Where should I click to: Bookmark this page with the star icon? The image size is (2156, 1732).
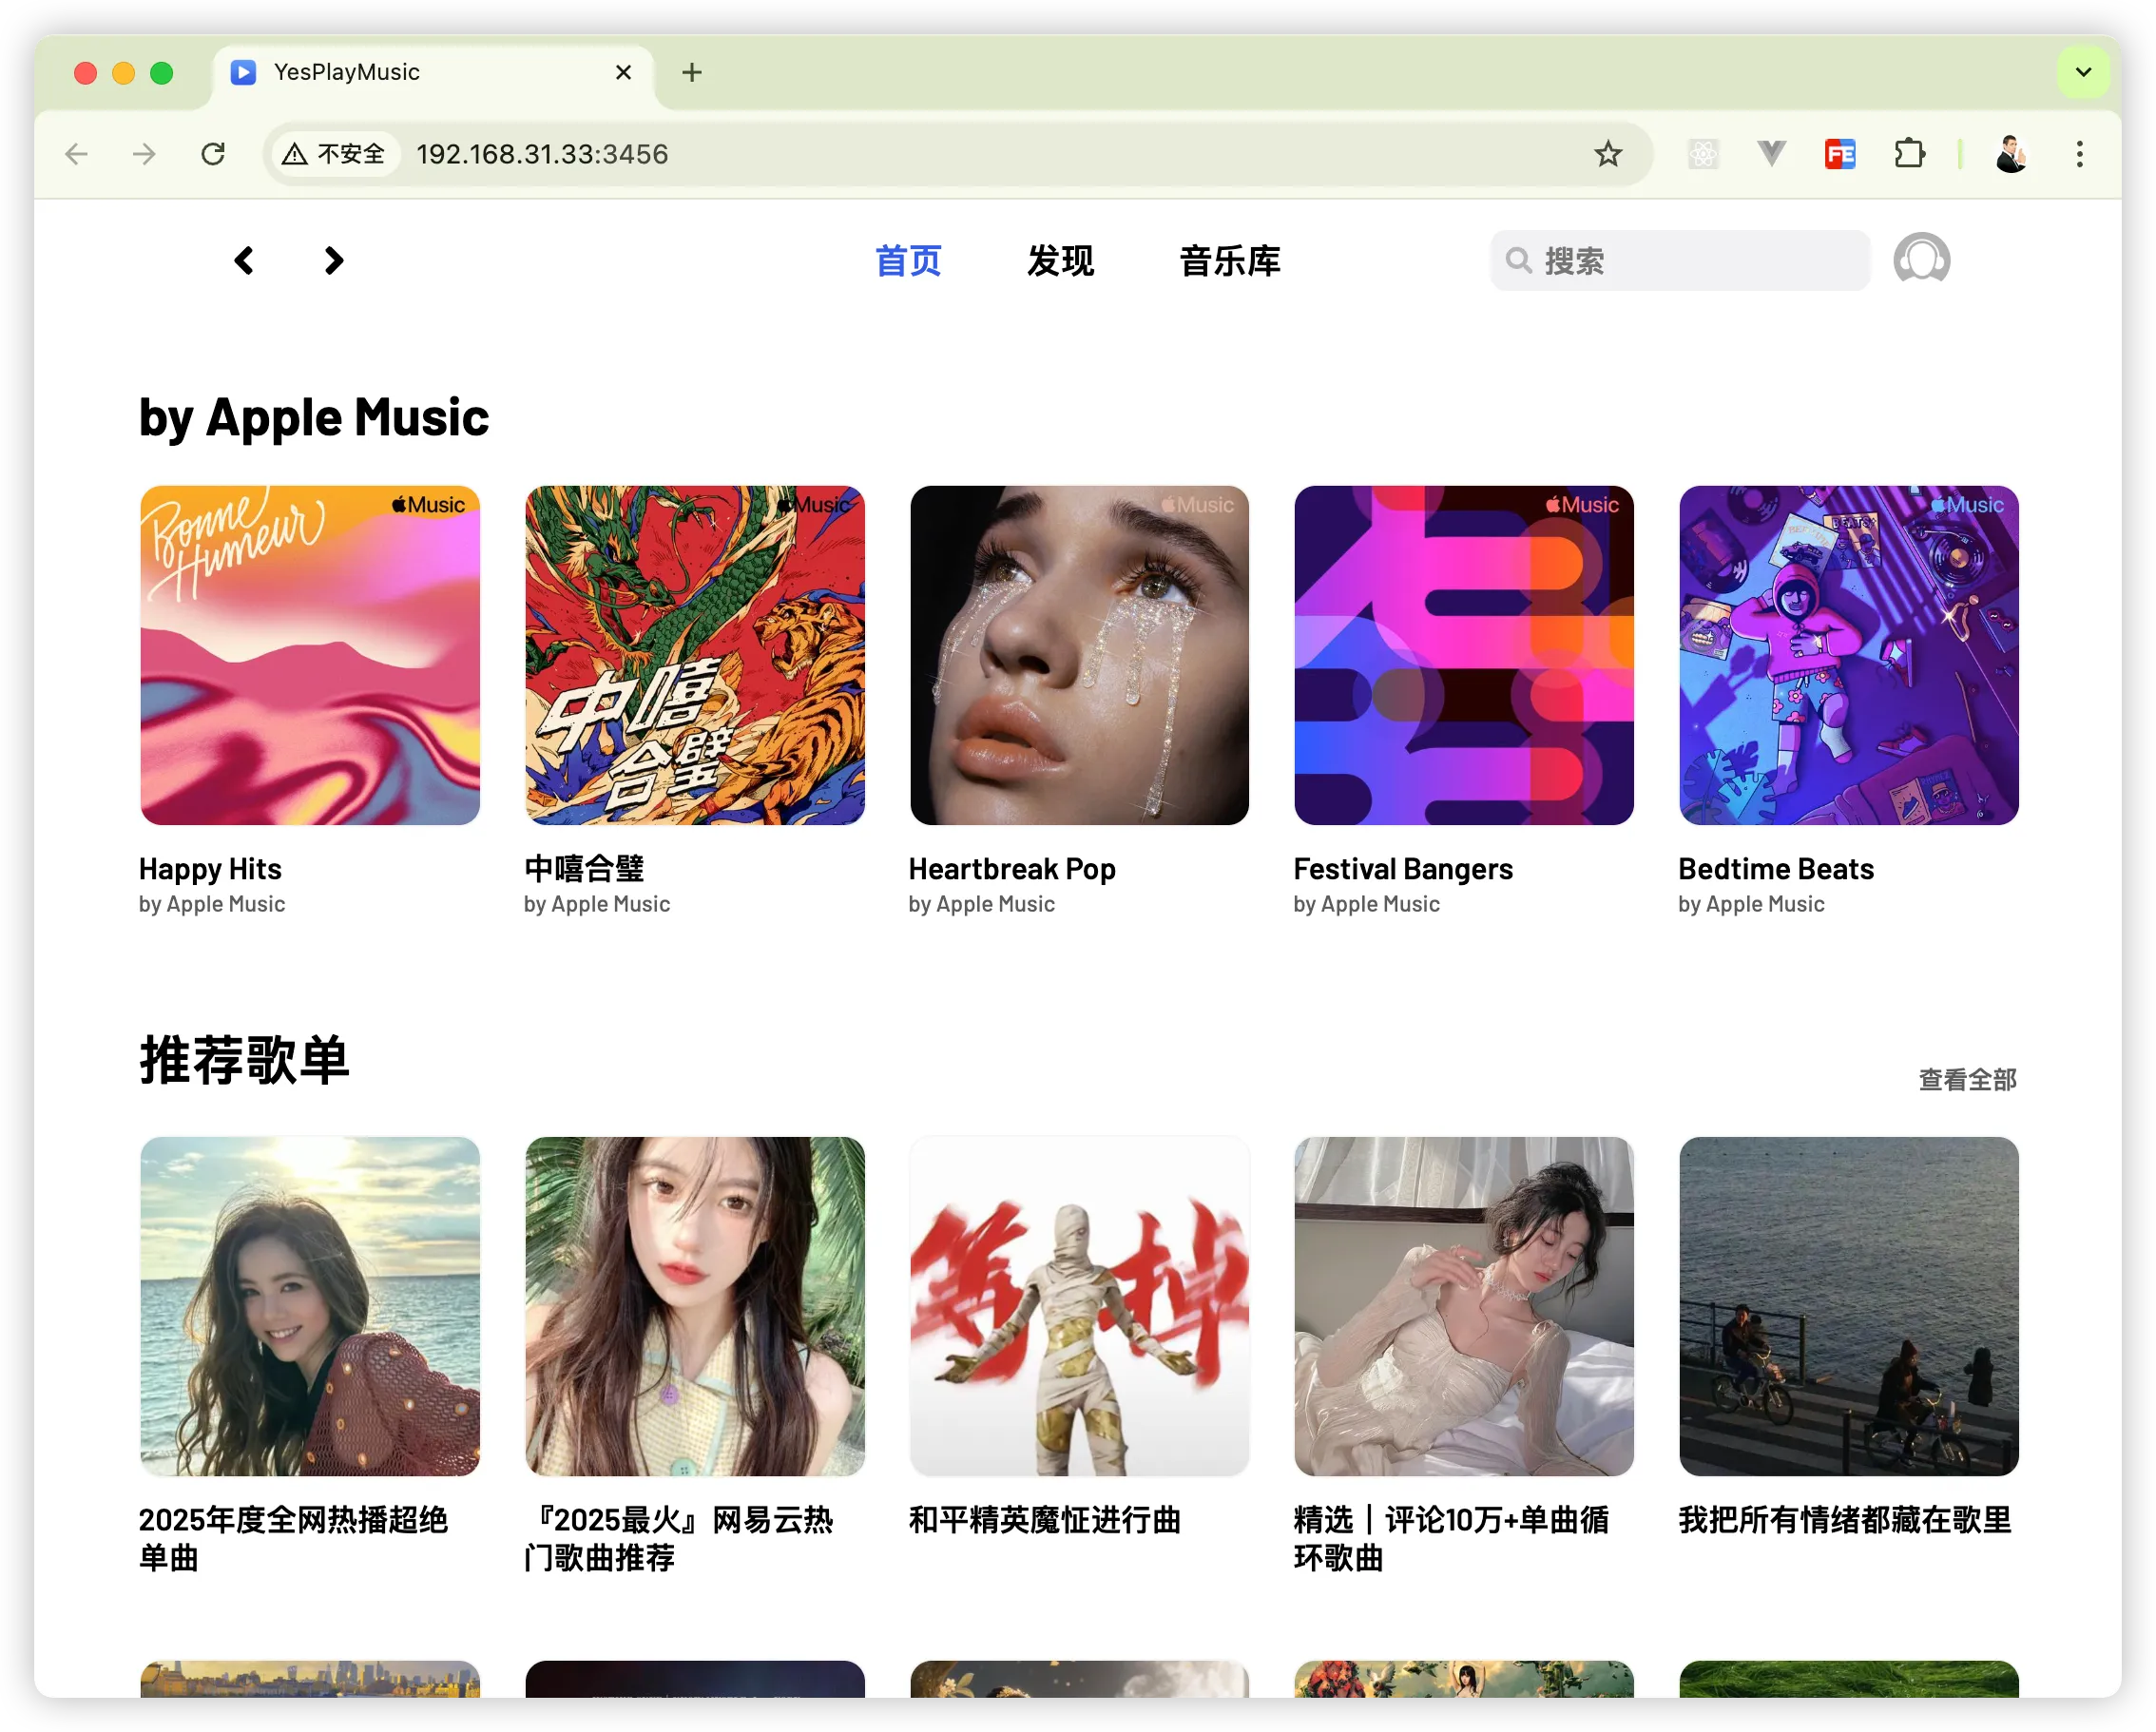(1607, 154)
